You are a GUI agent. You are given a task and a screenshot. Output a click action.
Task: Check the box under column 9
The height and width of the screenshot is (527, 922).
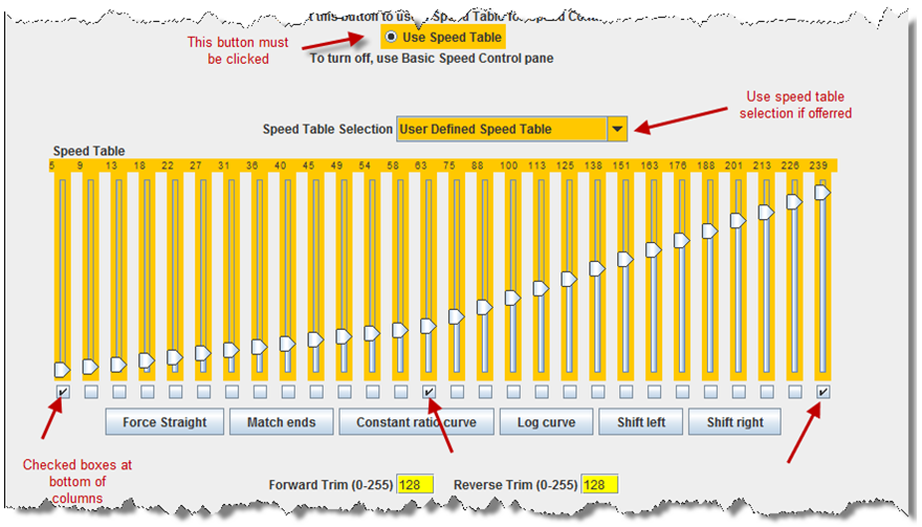pyautogui.click(x=91, y=392)
